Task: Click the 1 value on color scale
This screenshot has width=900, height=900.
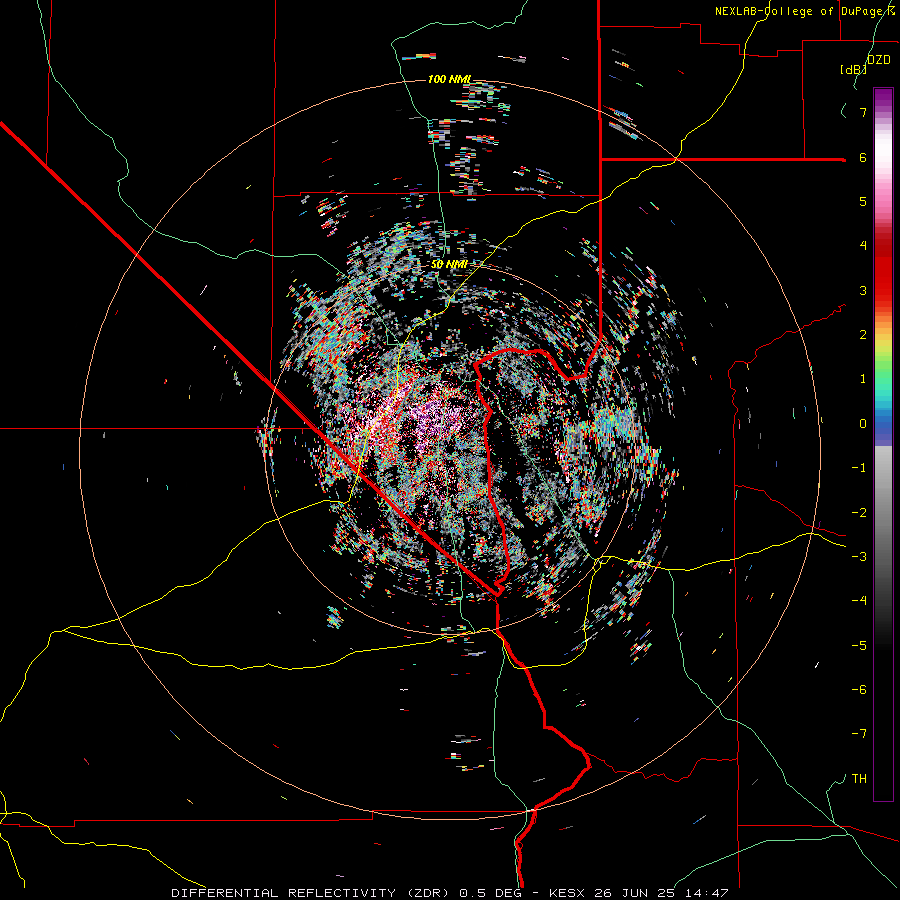Action: pyautogui.click(x=863, y=379)
